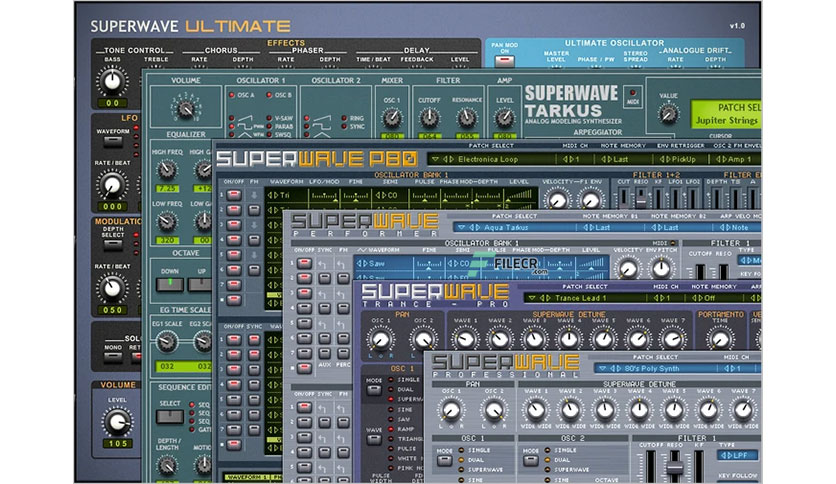Click the Wave button in Trance-Pro OSC 1
836x484 pixels.
coord(374,440)
